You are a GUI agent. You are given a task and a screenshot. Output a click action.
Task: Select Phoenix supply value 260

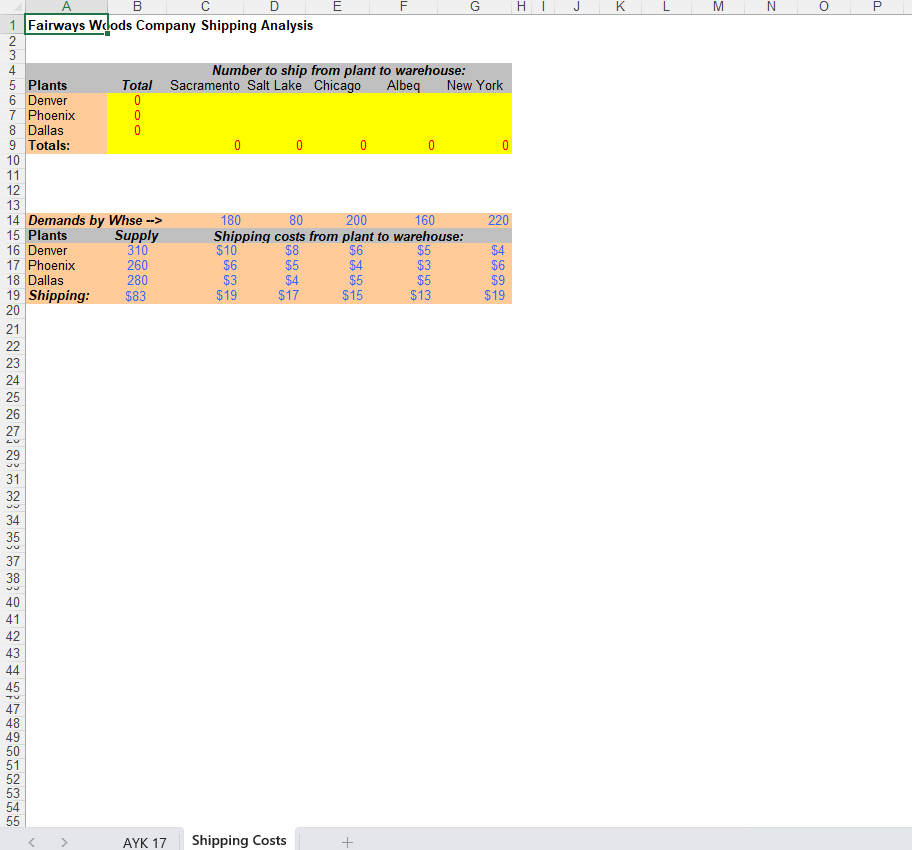click(x=136, y=265)
